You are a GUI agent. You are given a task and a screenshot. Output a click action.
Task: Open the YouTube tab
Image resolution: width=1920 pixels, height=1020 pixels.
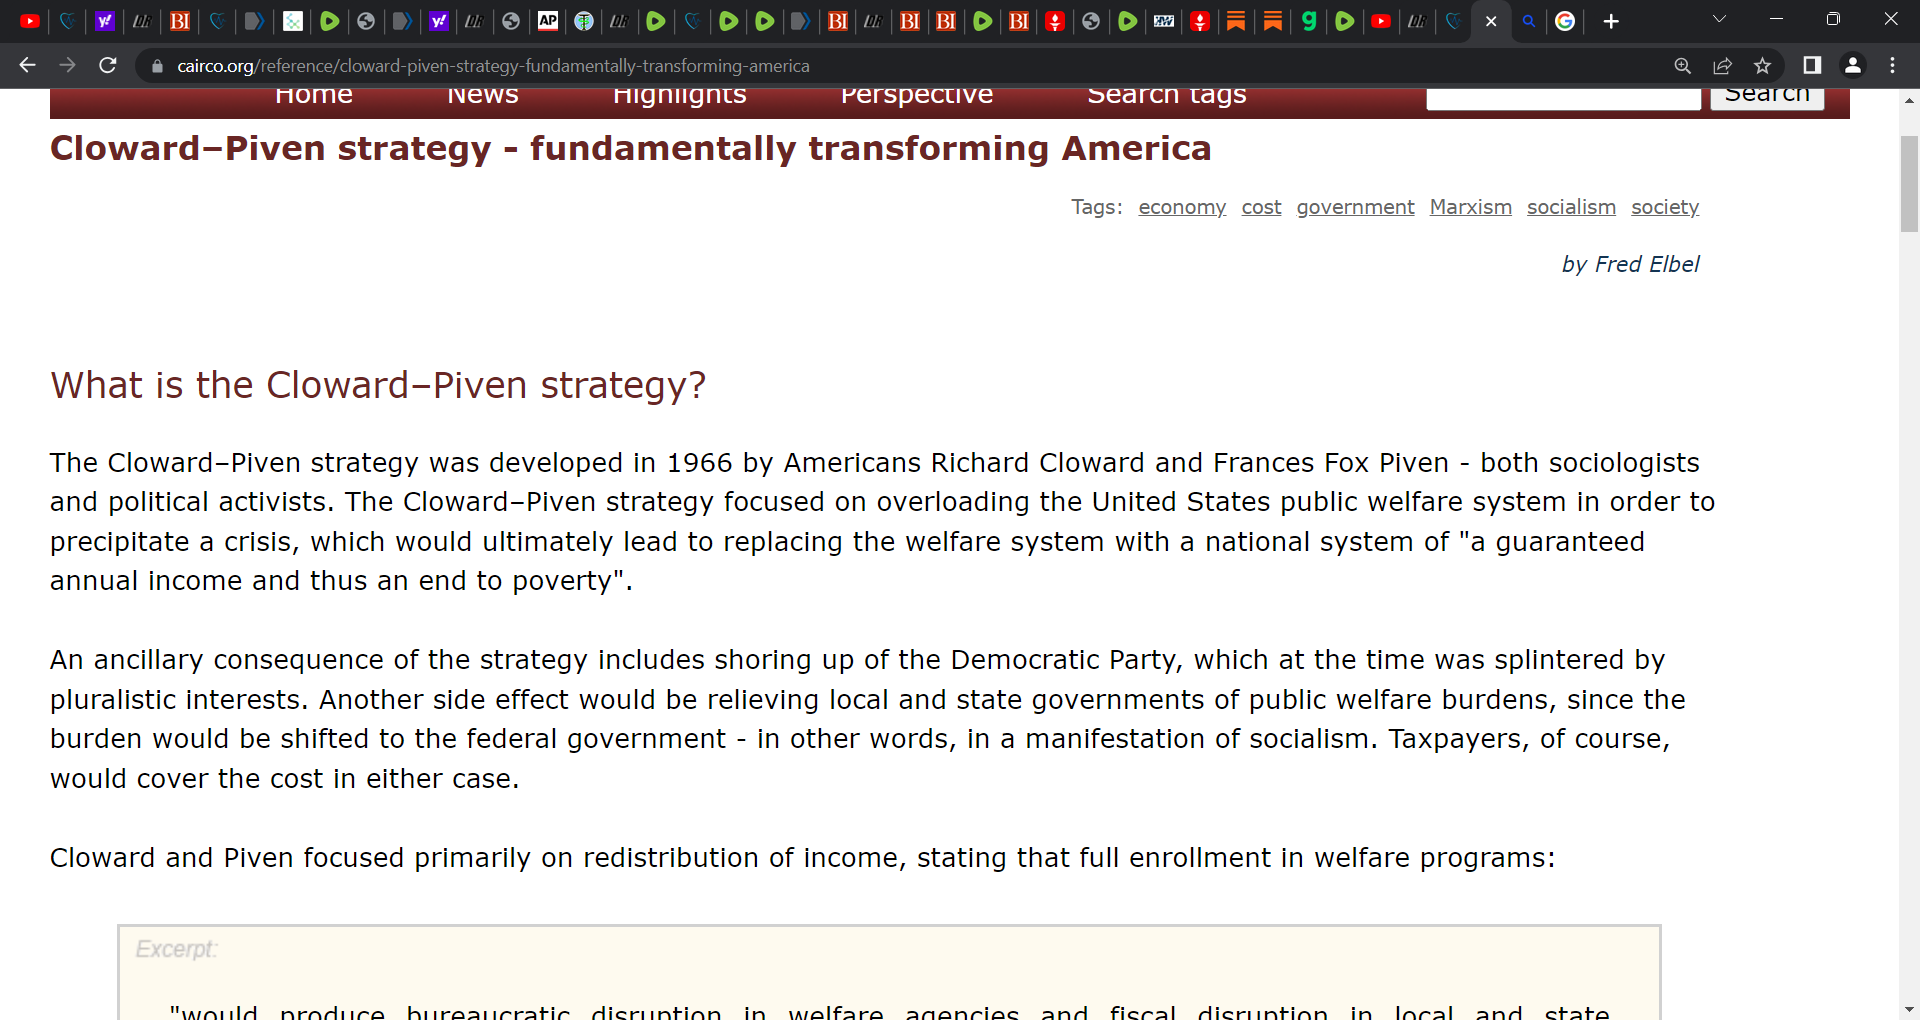pos(29,21)
